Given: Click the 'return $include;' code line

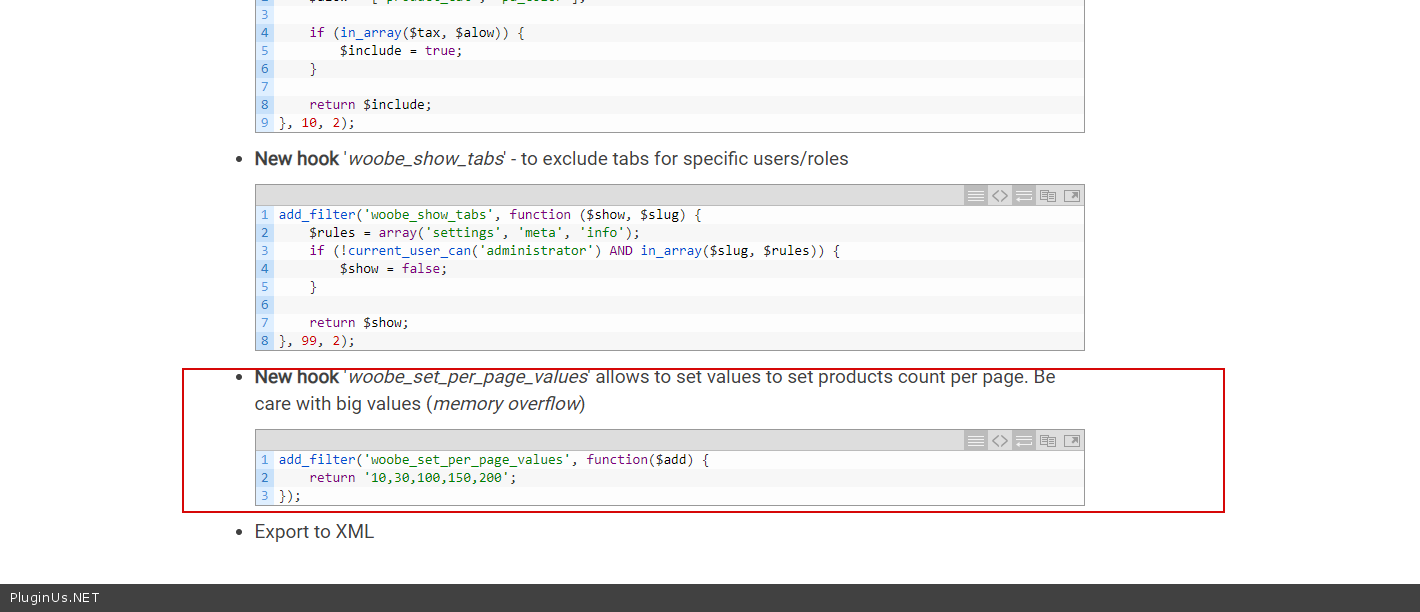Looking at the screenshot, I should pyautogui.click(x=370, y=105).
